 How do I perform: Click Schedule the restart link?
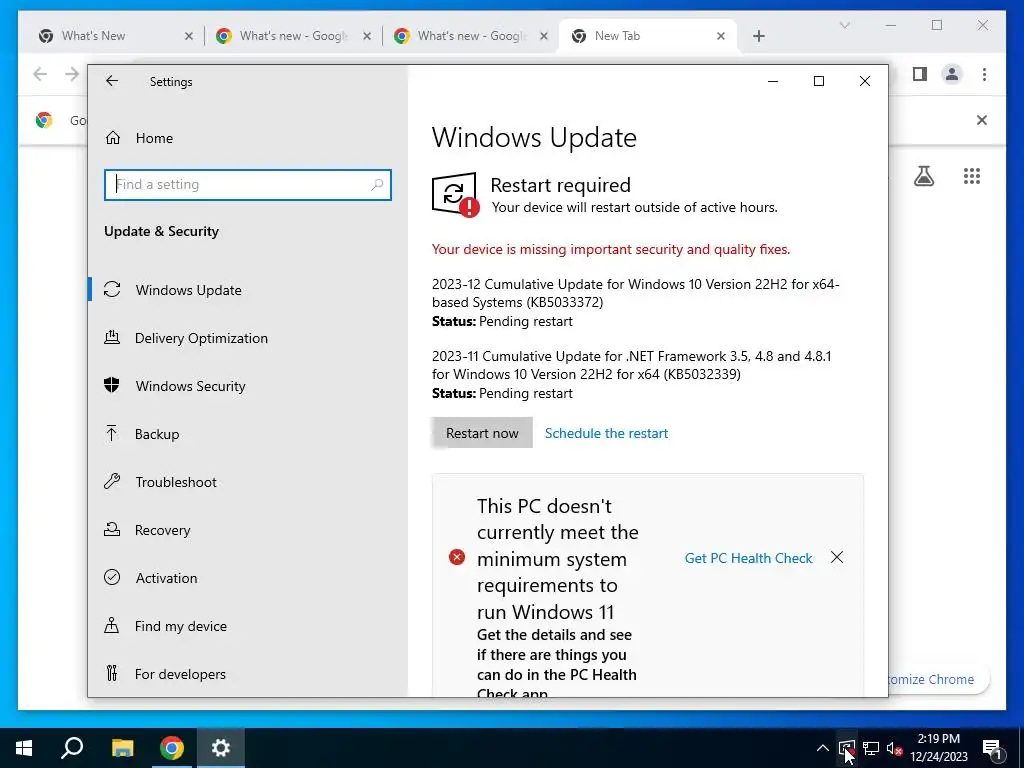point(606,433)
